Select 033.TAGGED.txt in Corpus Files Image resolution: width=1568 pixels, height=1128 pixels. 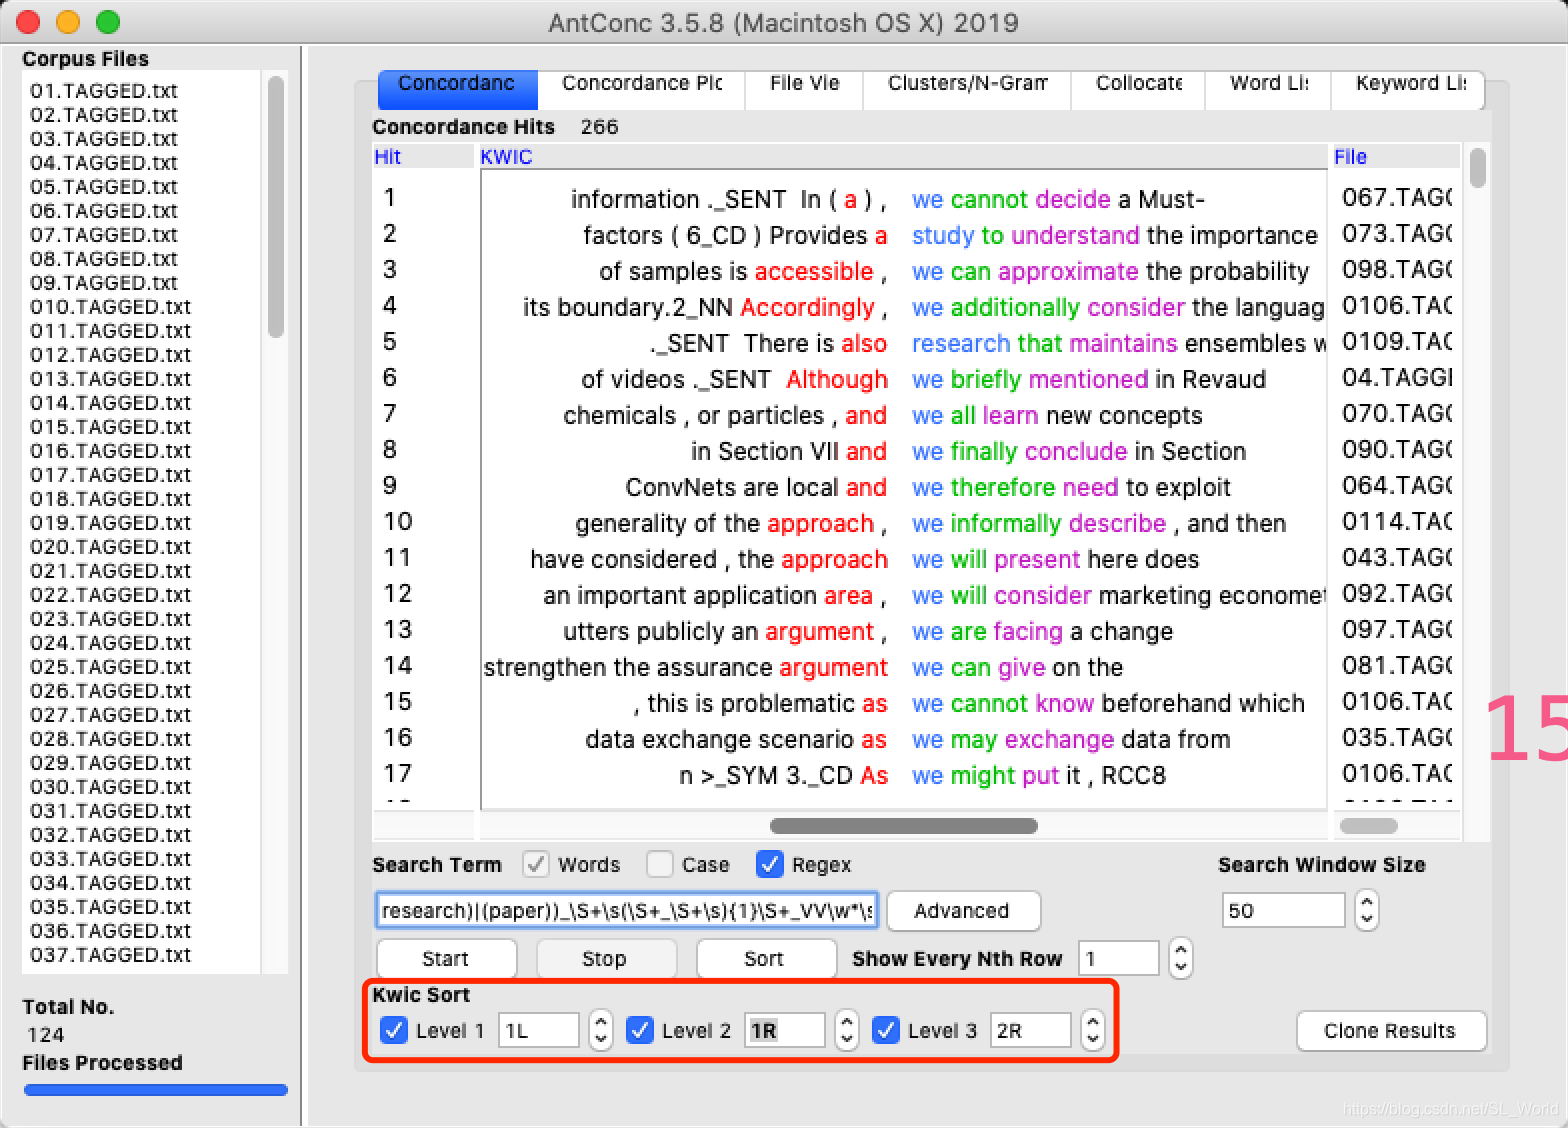(x=110, y=859)
